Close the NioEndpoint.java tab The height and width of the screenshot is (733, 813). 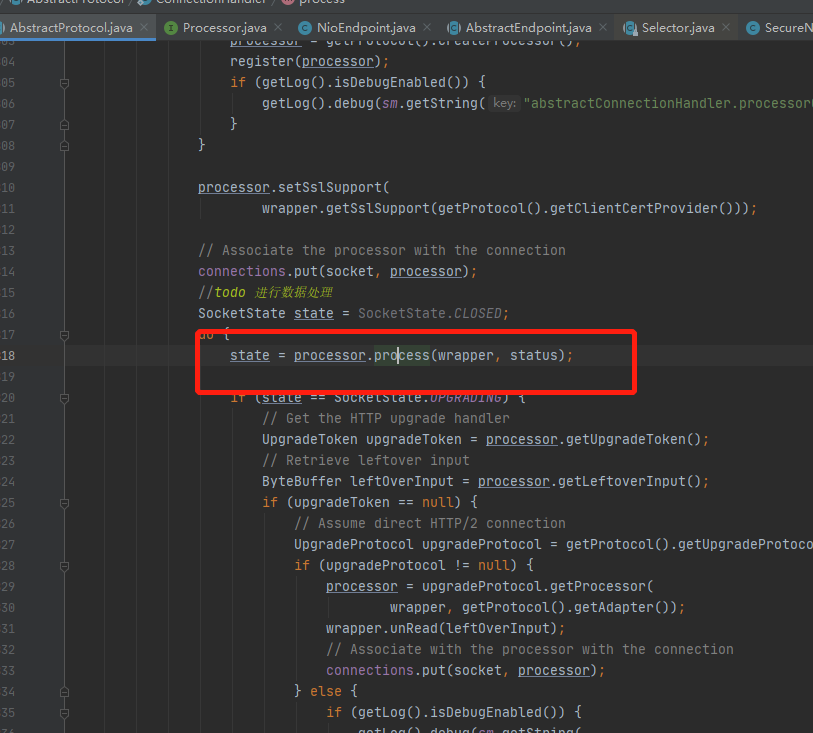click(x=427, y=27)
